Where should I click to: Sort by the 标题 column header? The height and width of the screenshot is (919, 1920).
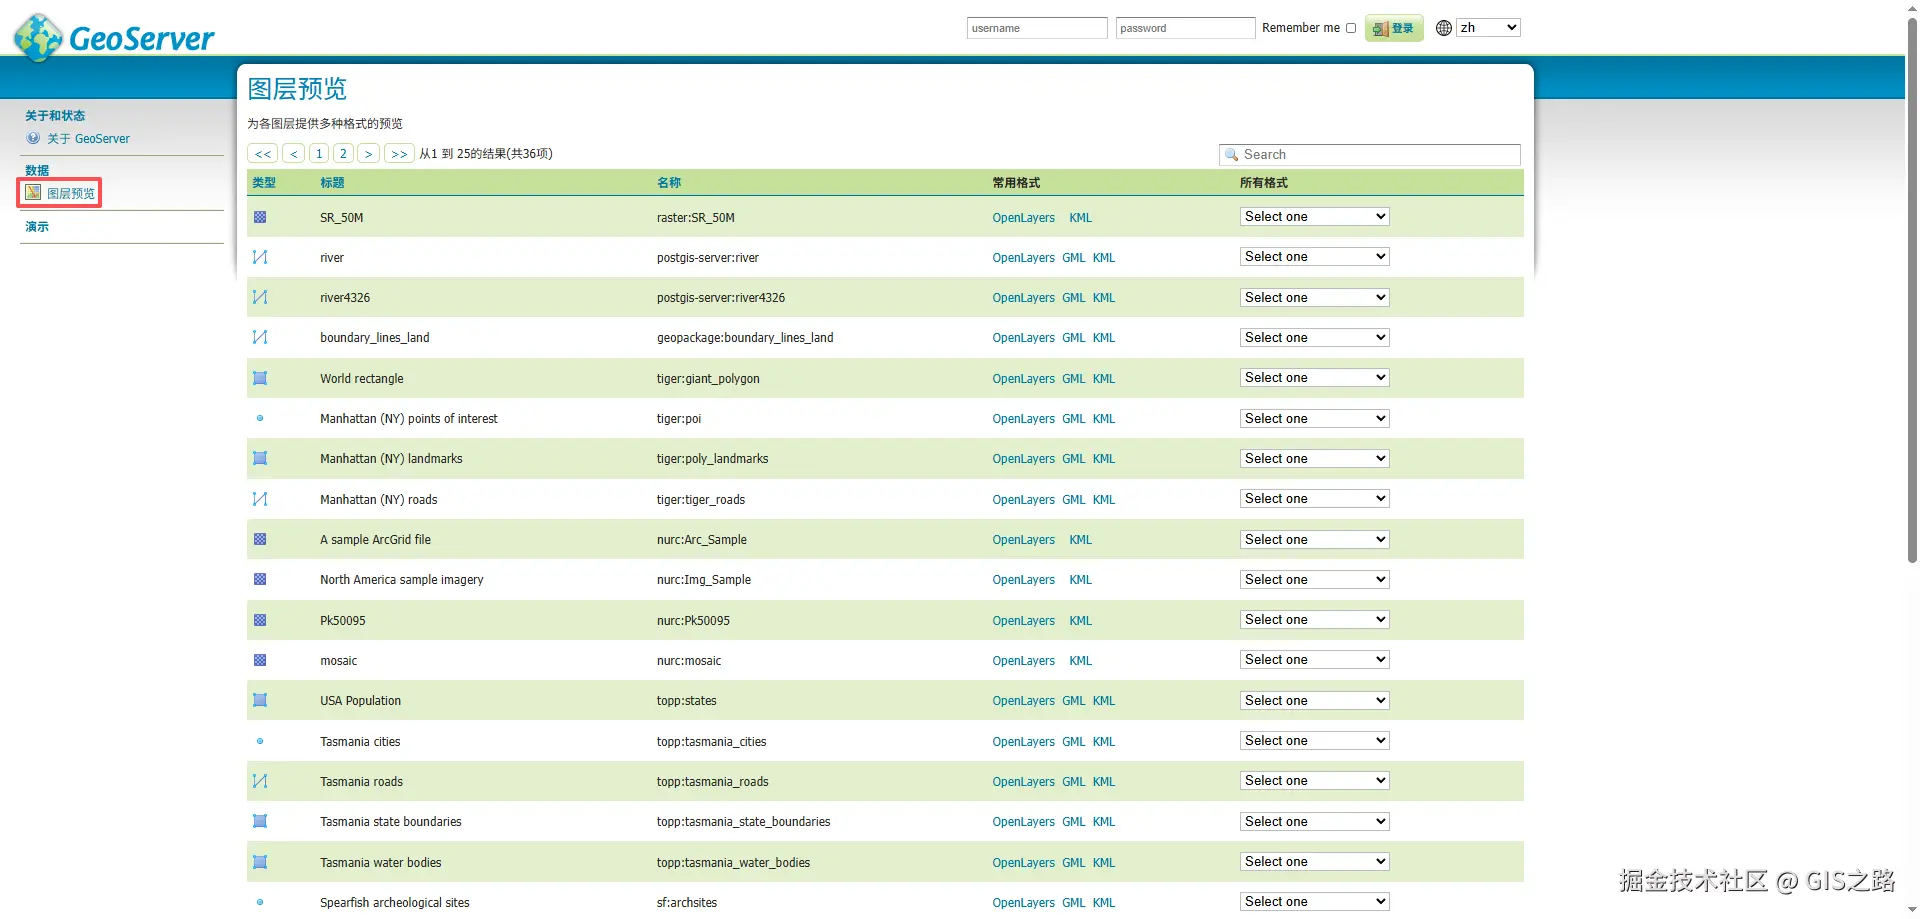(332, 183)
